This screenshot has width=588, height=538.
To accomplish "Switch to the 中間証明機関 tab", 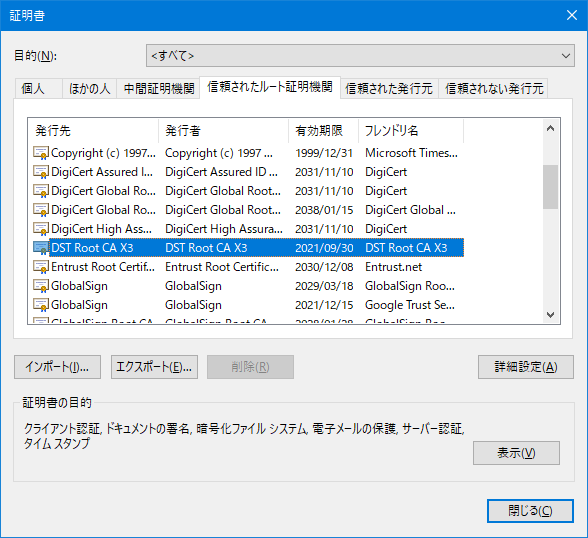I will (x=159, y=88).
